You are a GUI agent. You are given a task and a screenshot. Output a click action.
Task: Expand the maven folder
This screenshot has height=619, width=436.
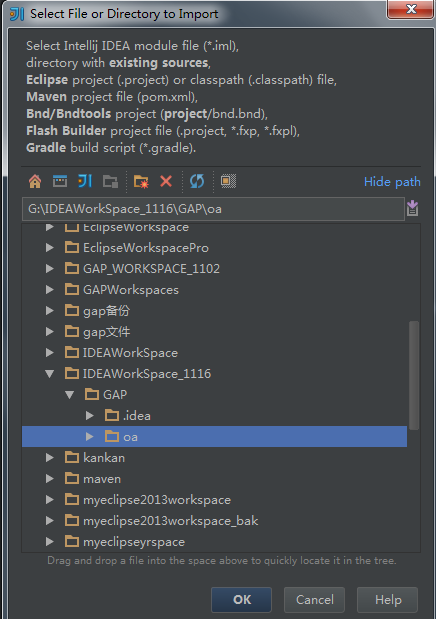[50, 478]
